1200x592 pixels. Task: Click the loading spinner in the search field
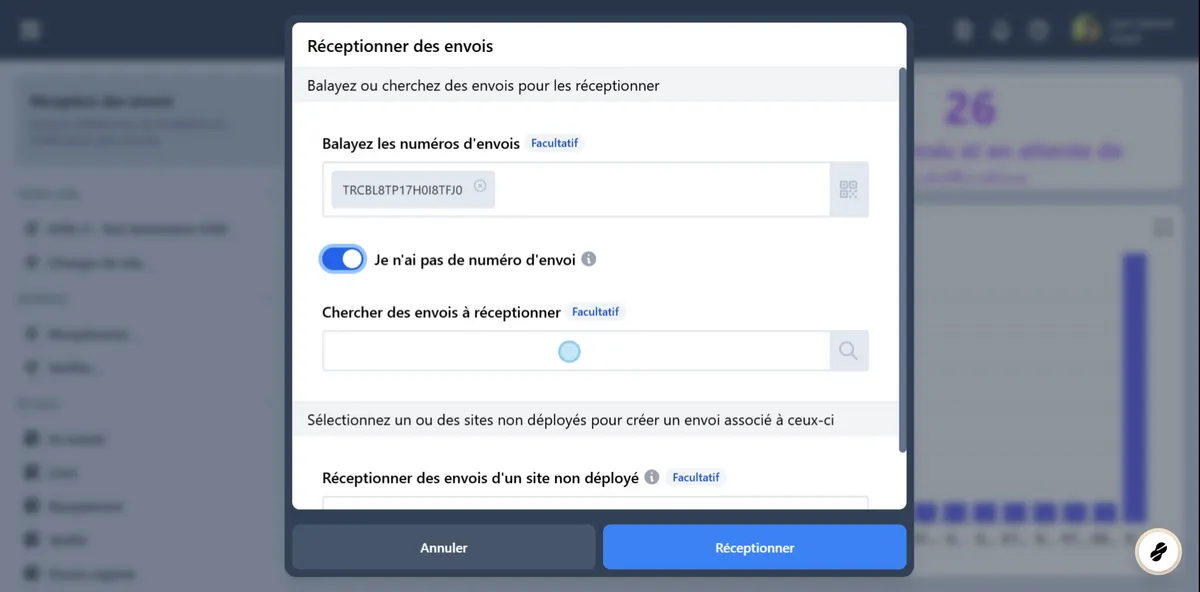[x=569, y=351]
